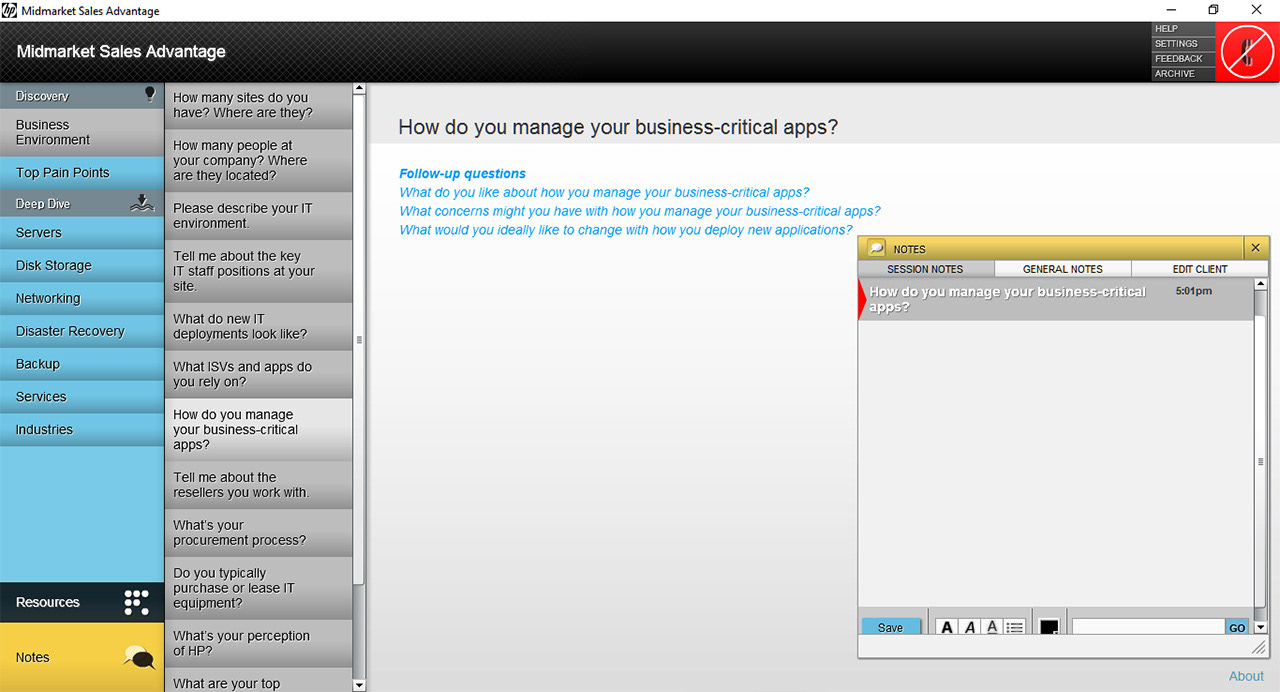Screen dimensions: 1280x692
Task: Select Business Environment in sidebar
Action: 82,132
